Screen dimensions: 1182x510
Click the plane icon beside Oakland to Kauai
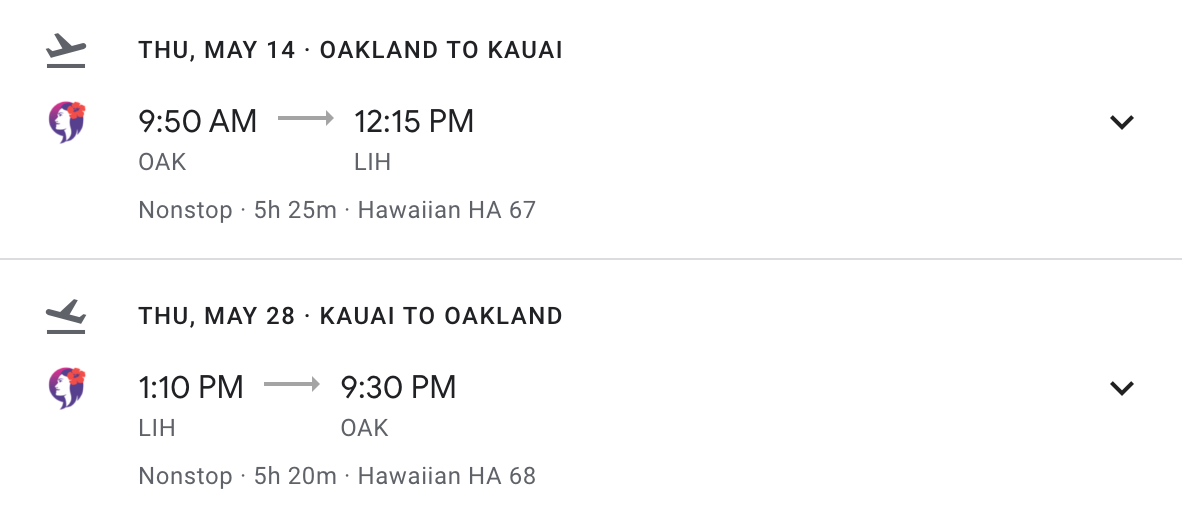point(67,50)
